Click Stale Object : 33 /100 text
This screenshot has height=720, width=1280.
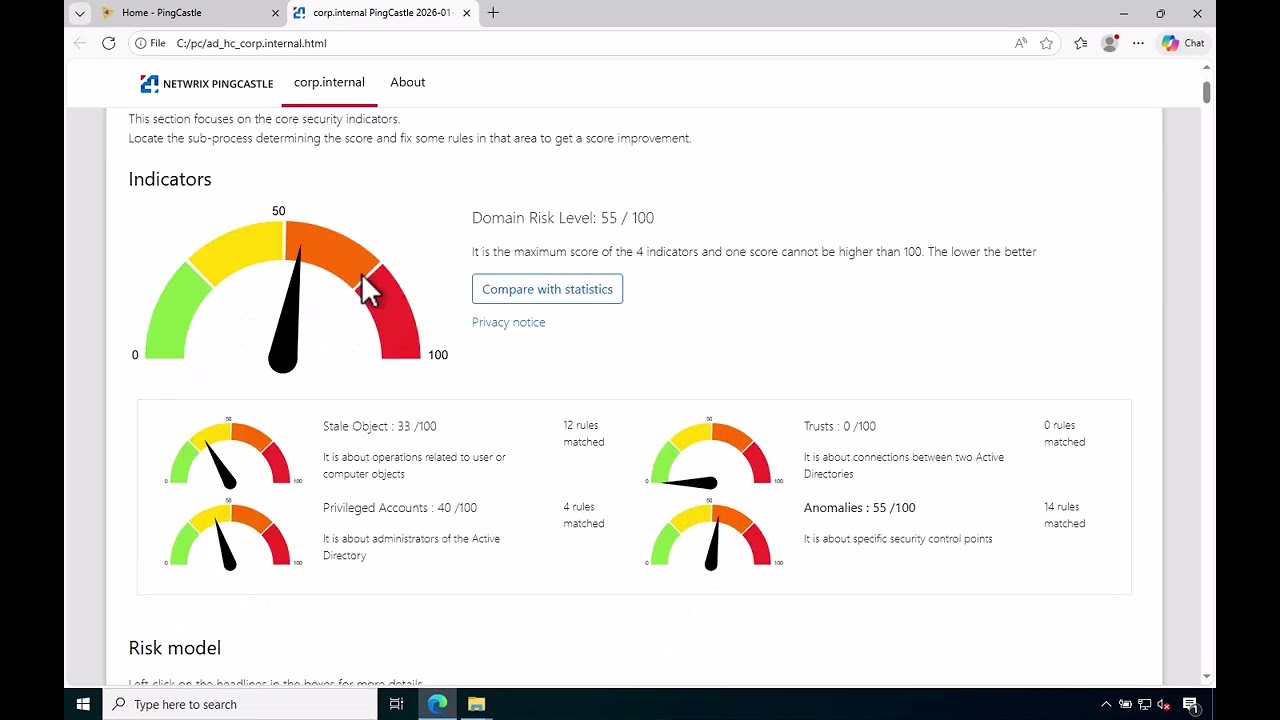[x=380, y=426]
